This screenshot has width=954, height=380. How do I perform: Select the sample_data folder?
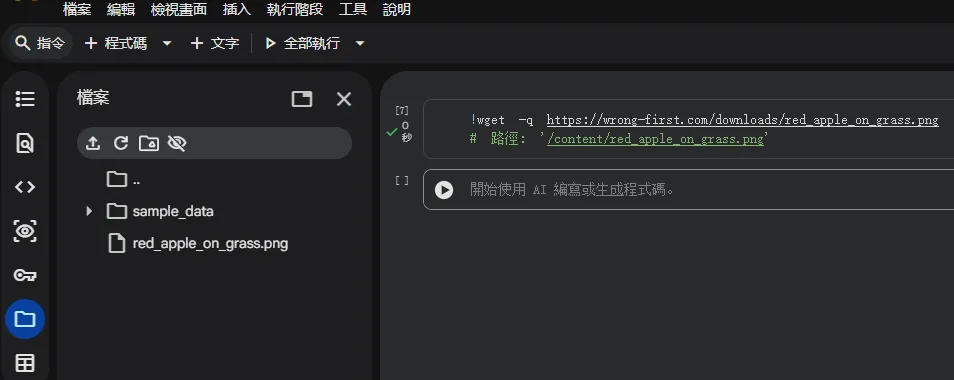[160, 211]
